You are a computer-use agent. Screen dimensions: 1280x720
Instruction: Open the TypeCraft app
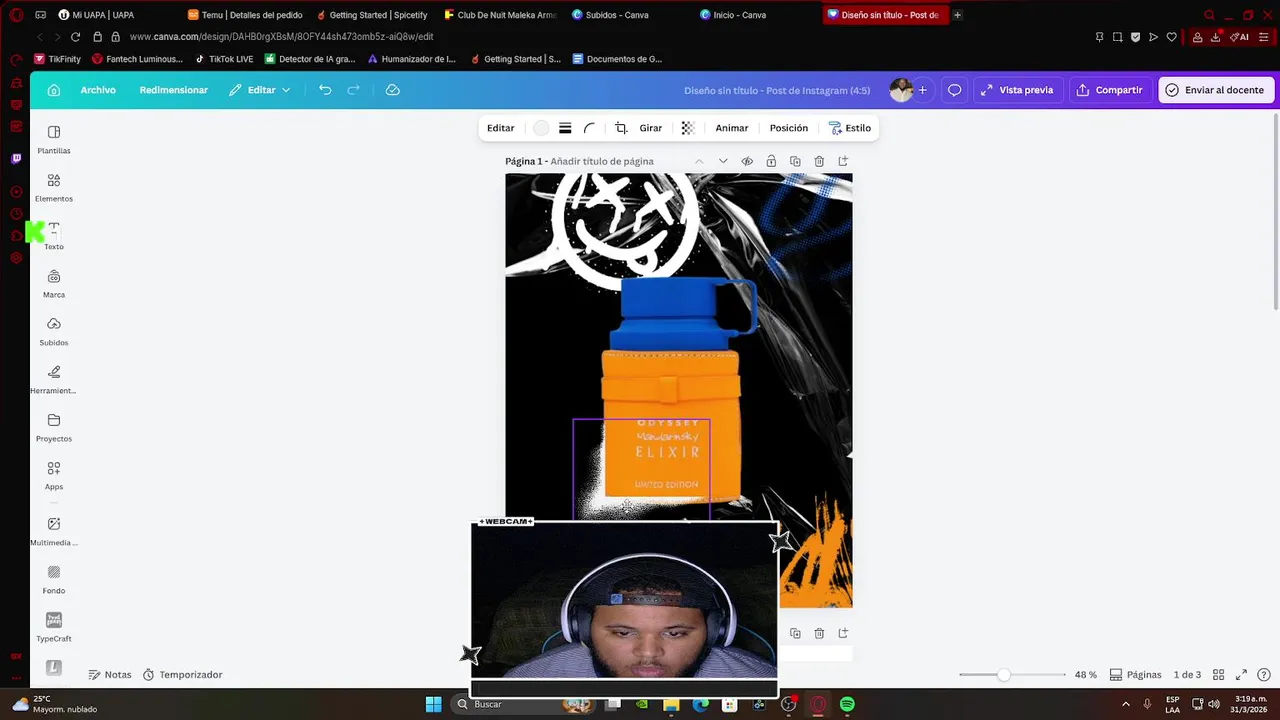pos(54,627)
